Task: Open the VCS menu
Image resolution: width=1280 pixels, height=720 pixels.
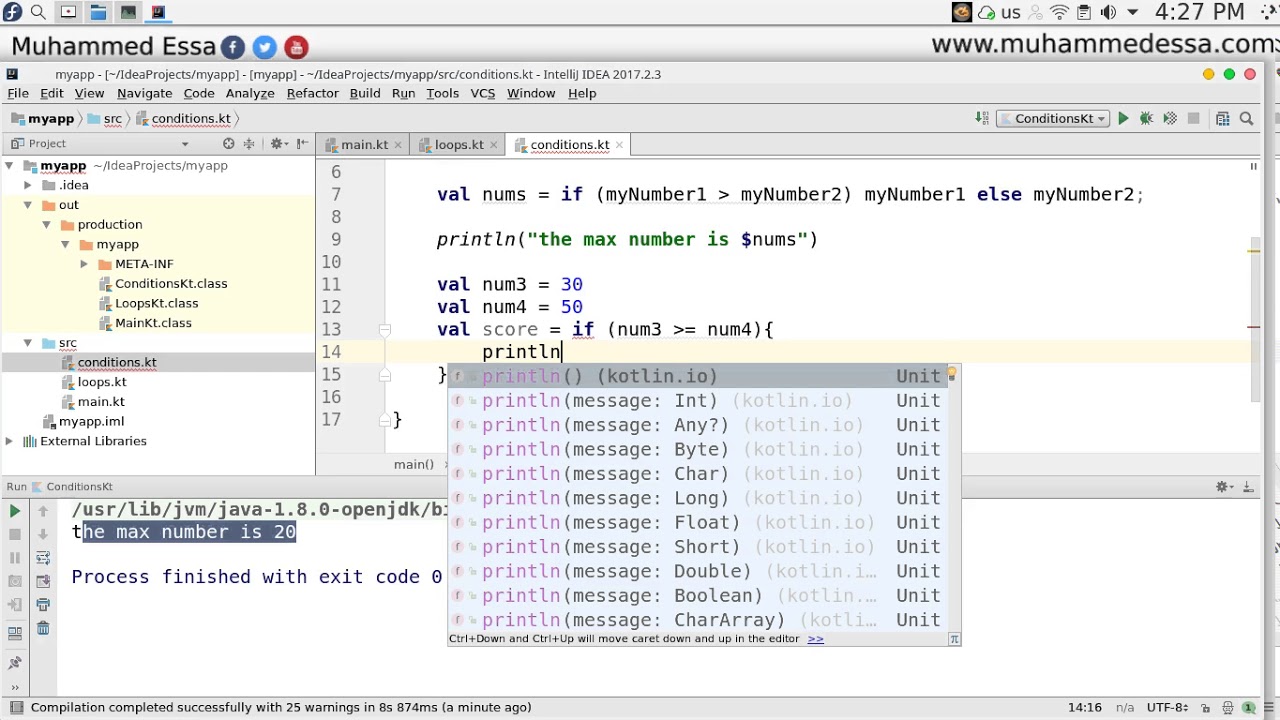Action: tap(482, 93)
